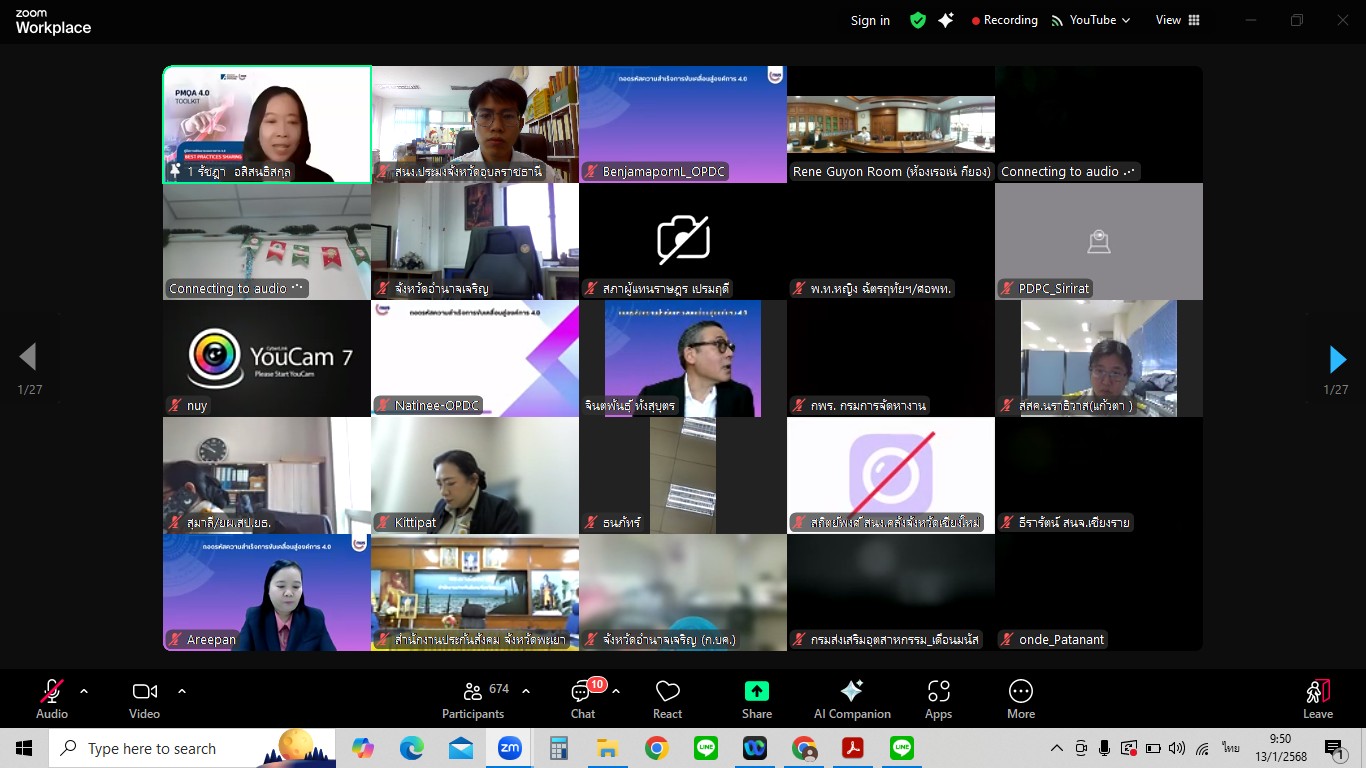Screen dimensions: 1366x768
Task: Click pin icon on highlighted speaker tile
Action: [176, 171]
